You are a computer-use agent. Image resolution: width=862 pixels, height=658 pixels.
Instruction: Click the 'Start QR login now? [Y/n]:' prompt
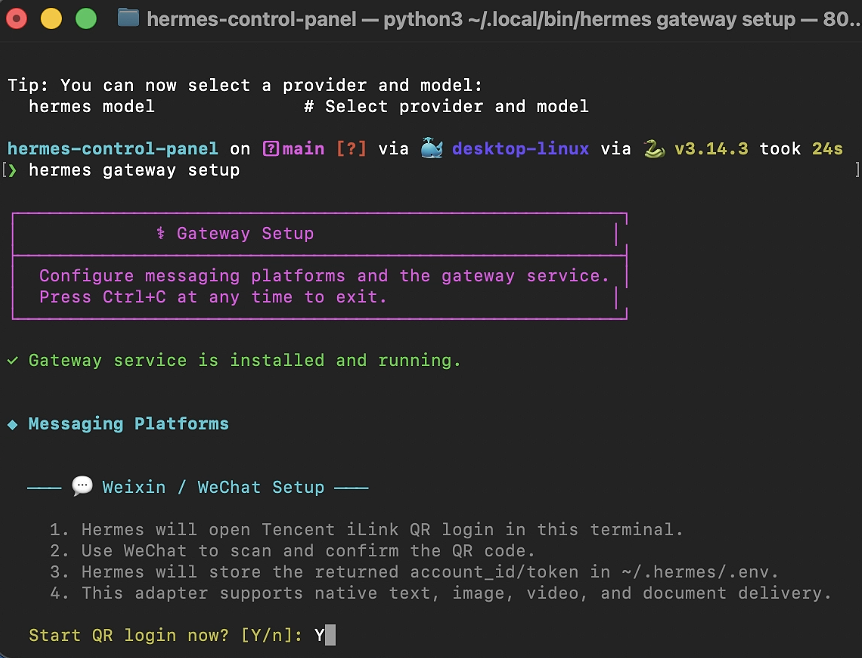(x=165, y=635)
